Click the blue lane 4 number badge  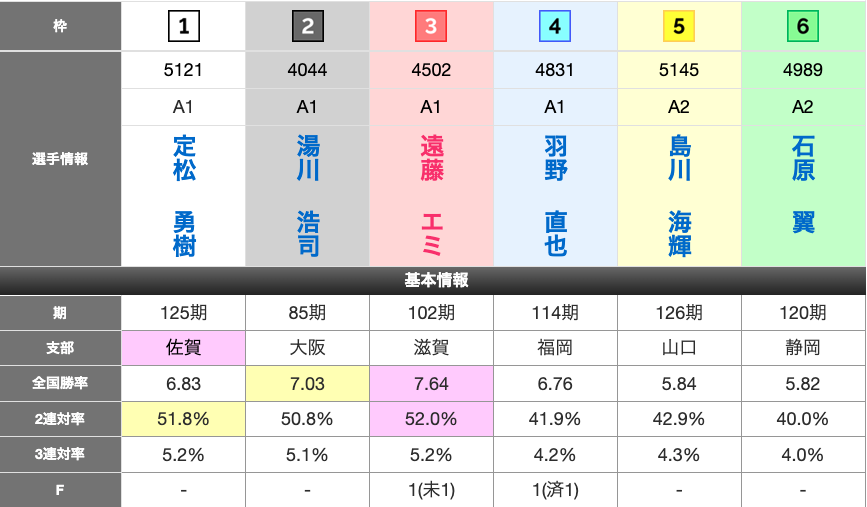click(555, 27)
